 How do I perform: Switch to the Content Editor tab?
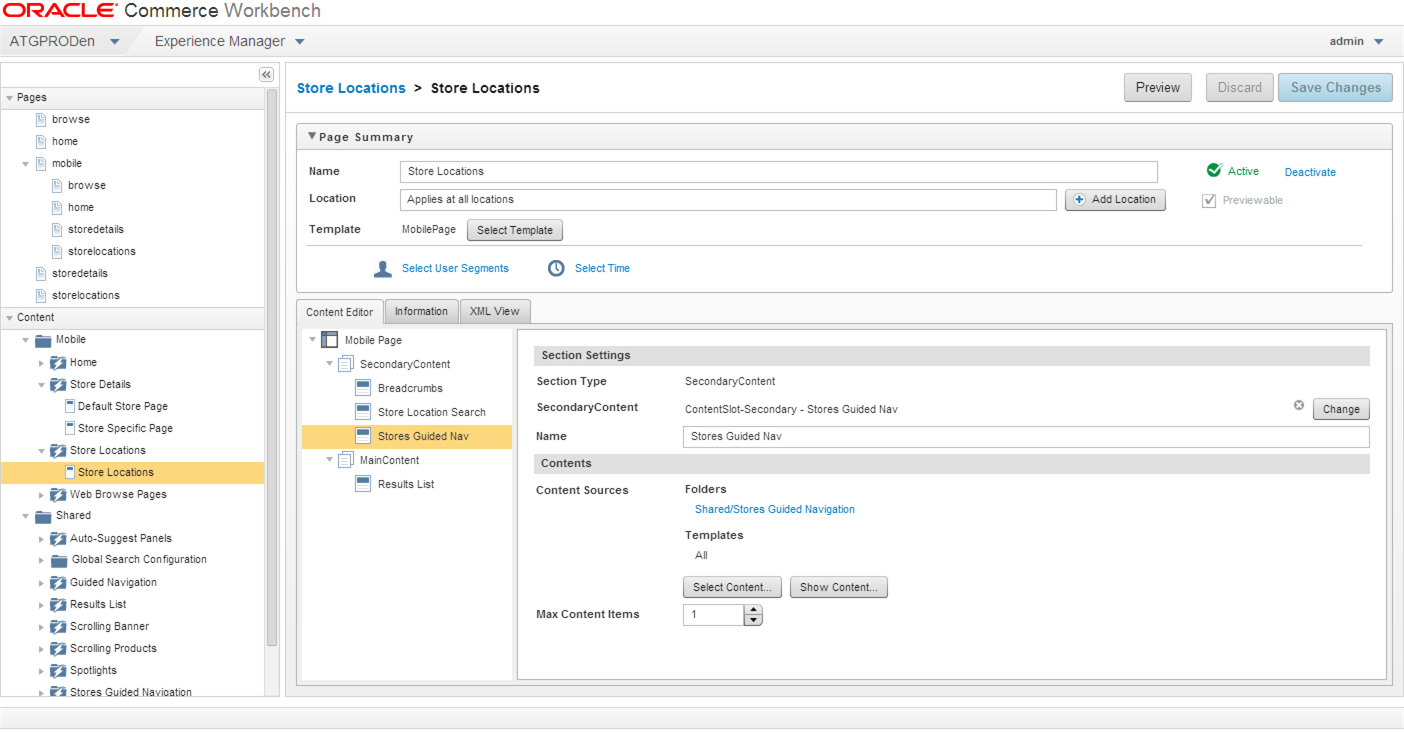pos(340,312)
